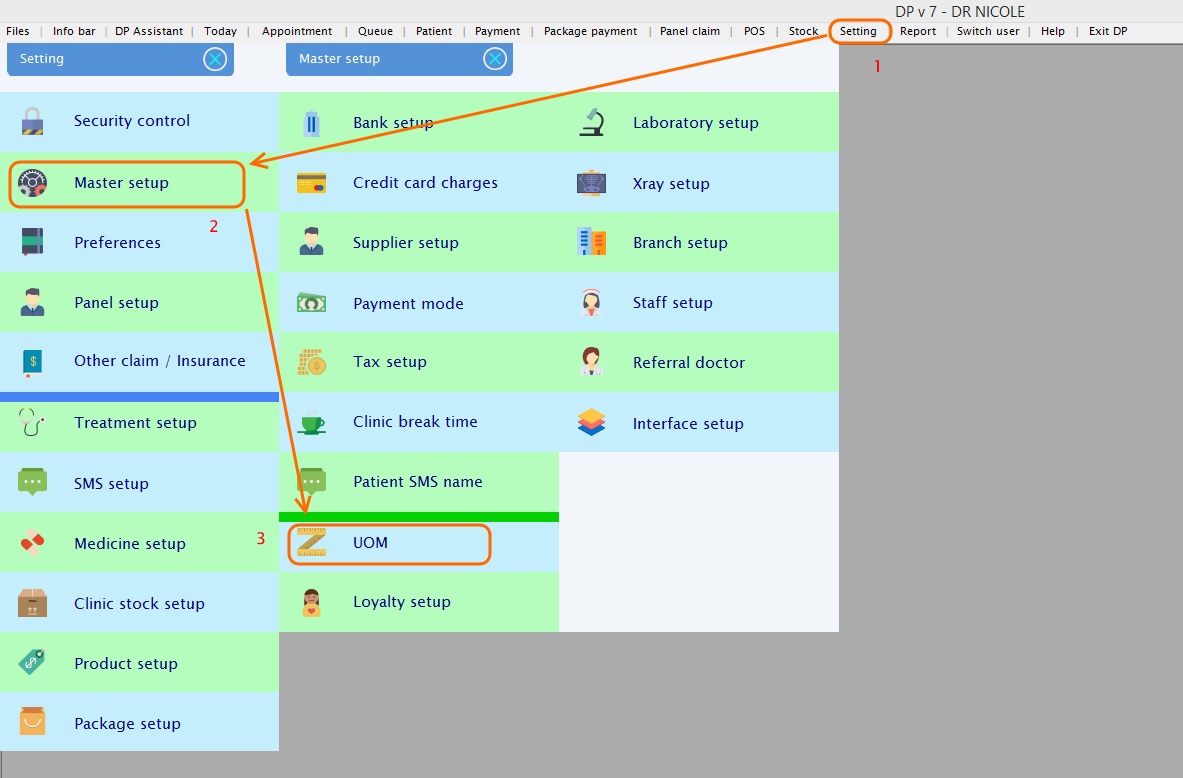The width and height of the screenshot is (1183, 778).
Task: Click the UOM ruler icon
Action: 311,543
